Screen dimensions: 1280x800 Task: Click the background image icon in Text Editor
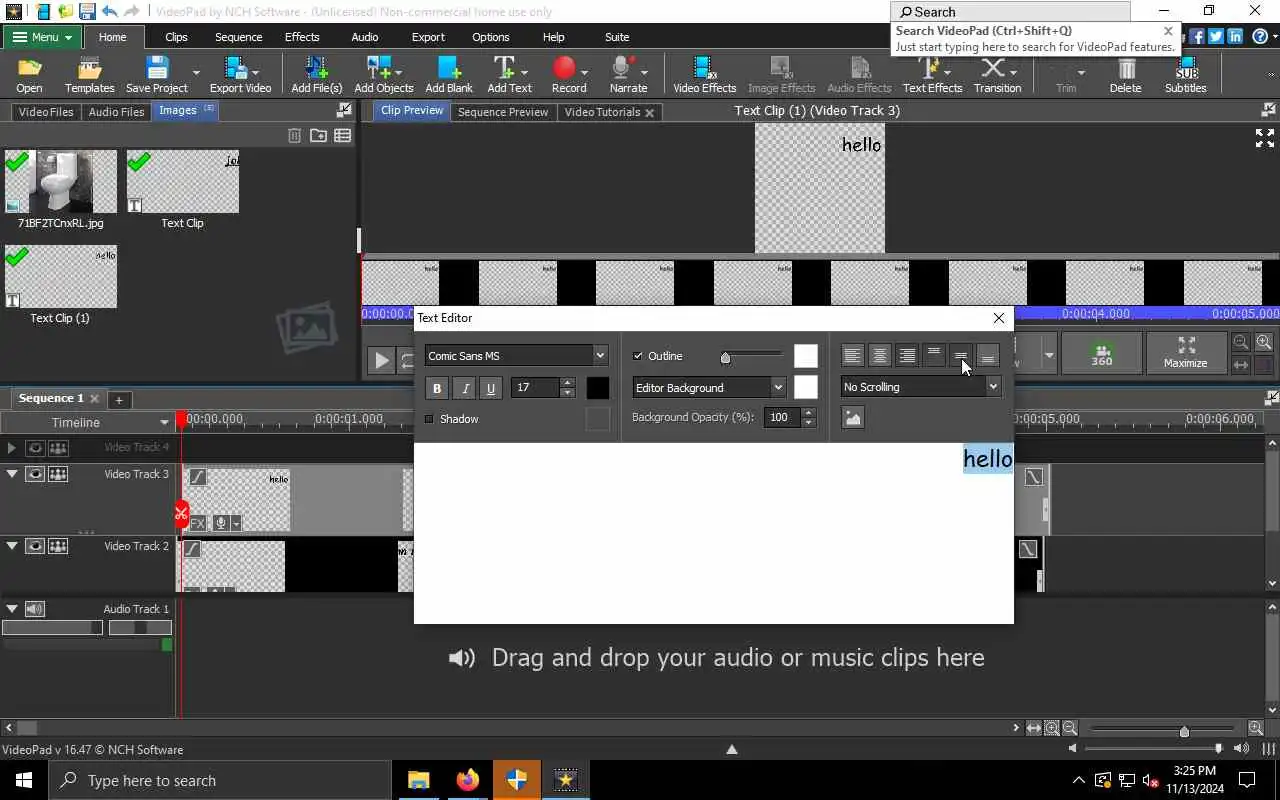[x=852, y=418]
